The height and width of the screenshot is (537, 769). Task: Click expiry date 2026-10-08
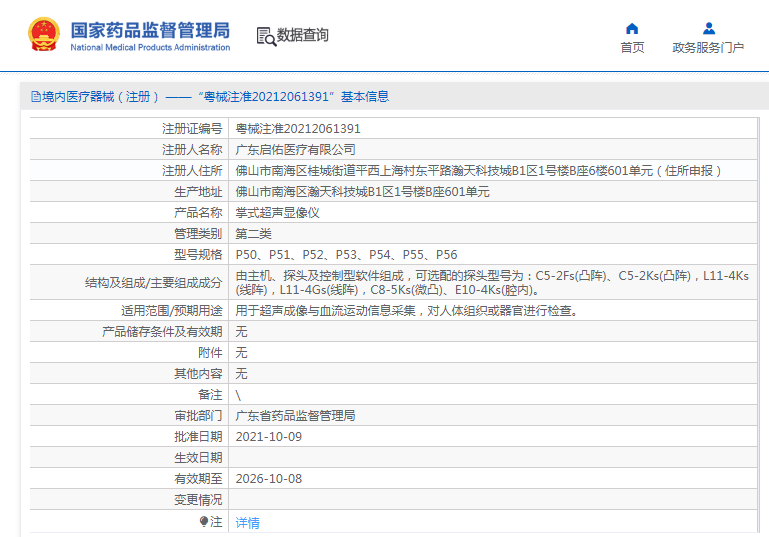point(268,479)
